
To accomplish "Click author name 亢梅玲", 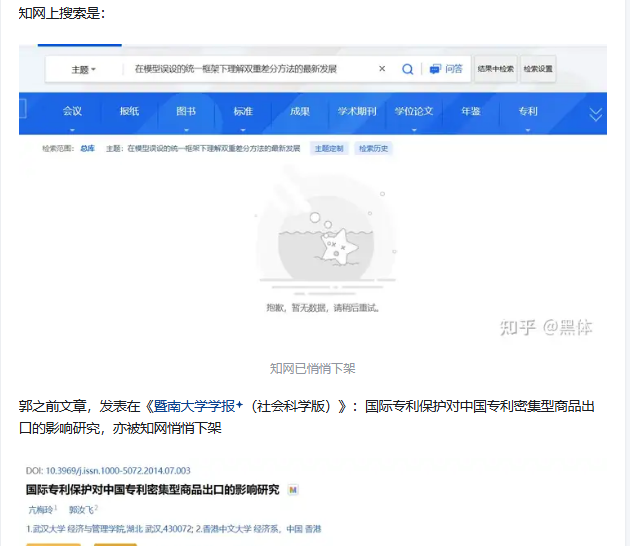I will click(x=41, y=510).
